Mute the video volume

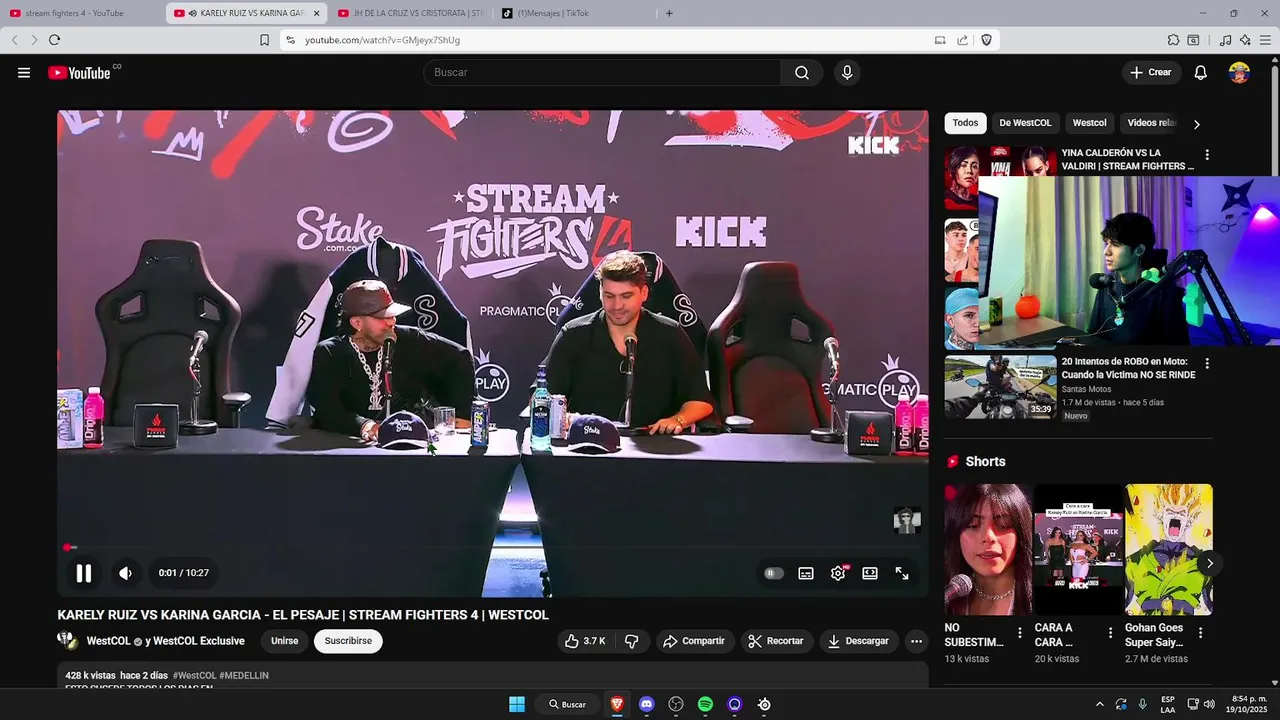point(125,573)
